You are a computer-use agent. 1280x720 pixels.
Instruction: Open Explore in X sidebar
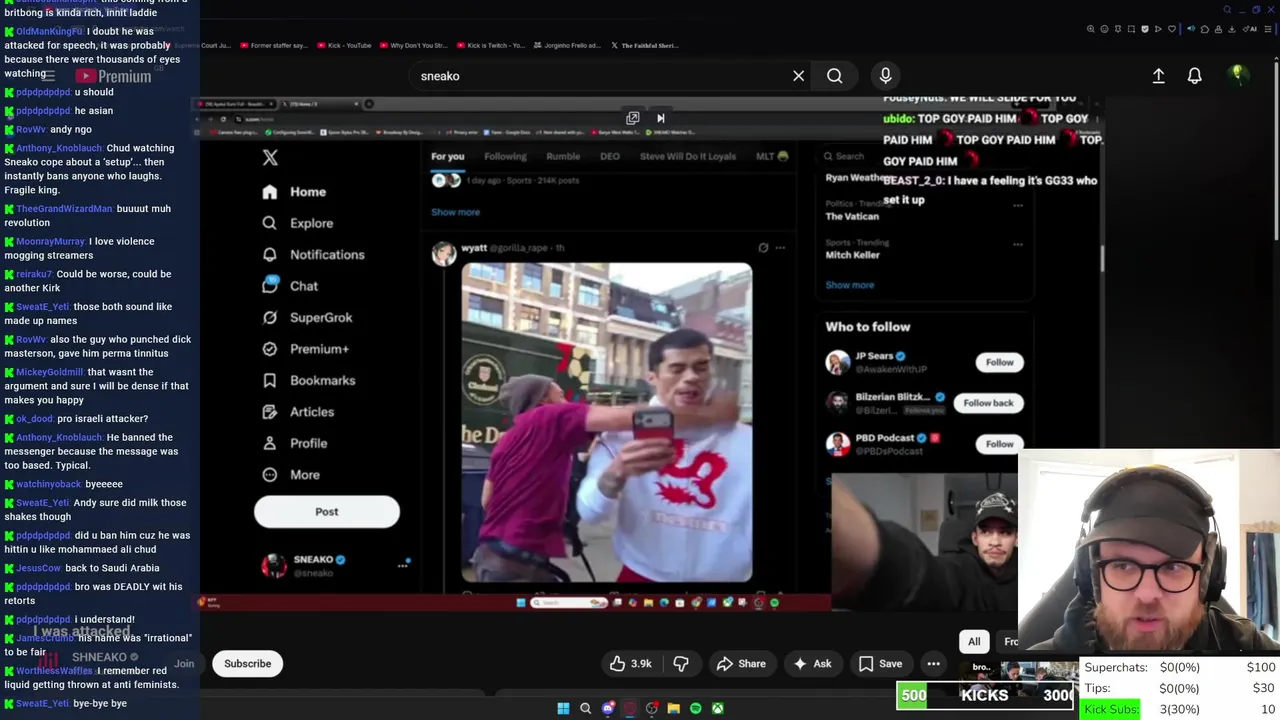pyautogui.click(x=297, y=223)
